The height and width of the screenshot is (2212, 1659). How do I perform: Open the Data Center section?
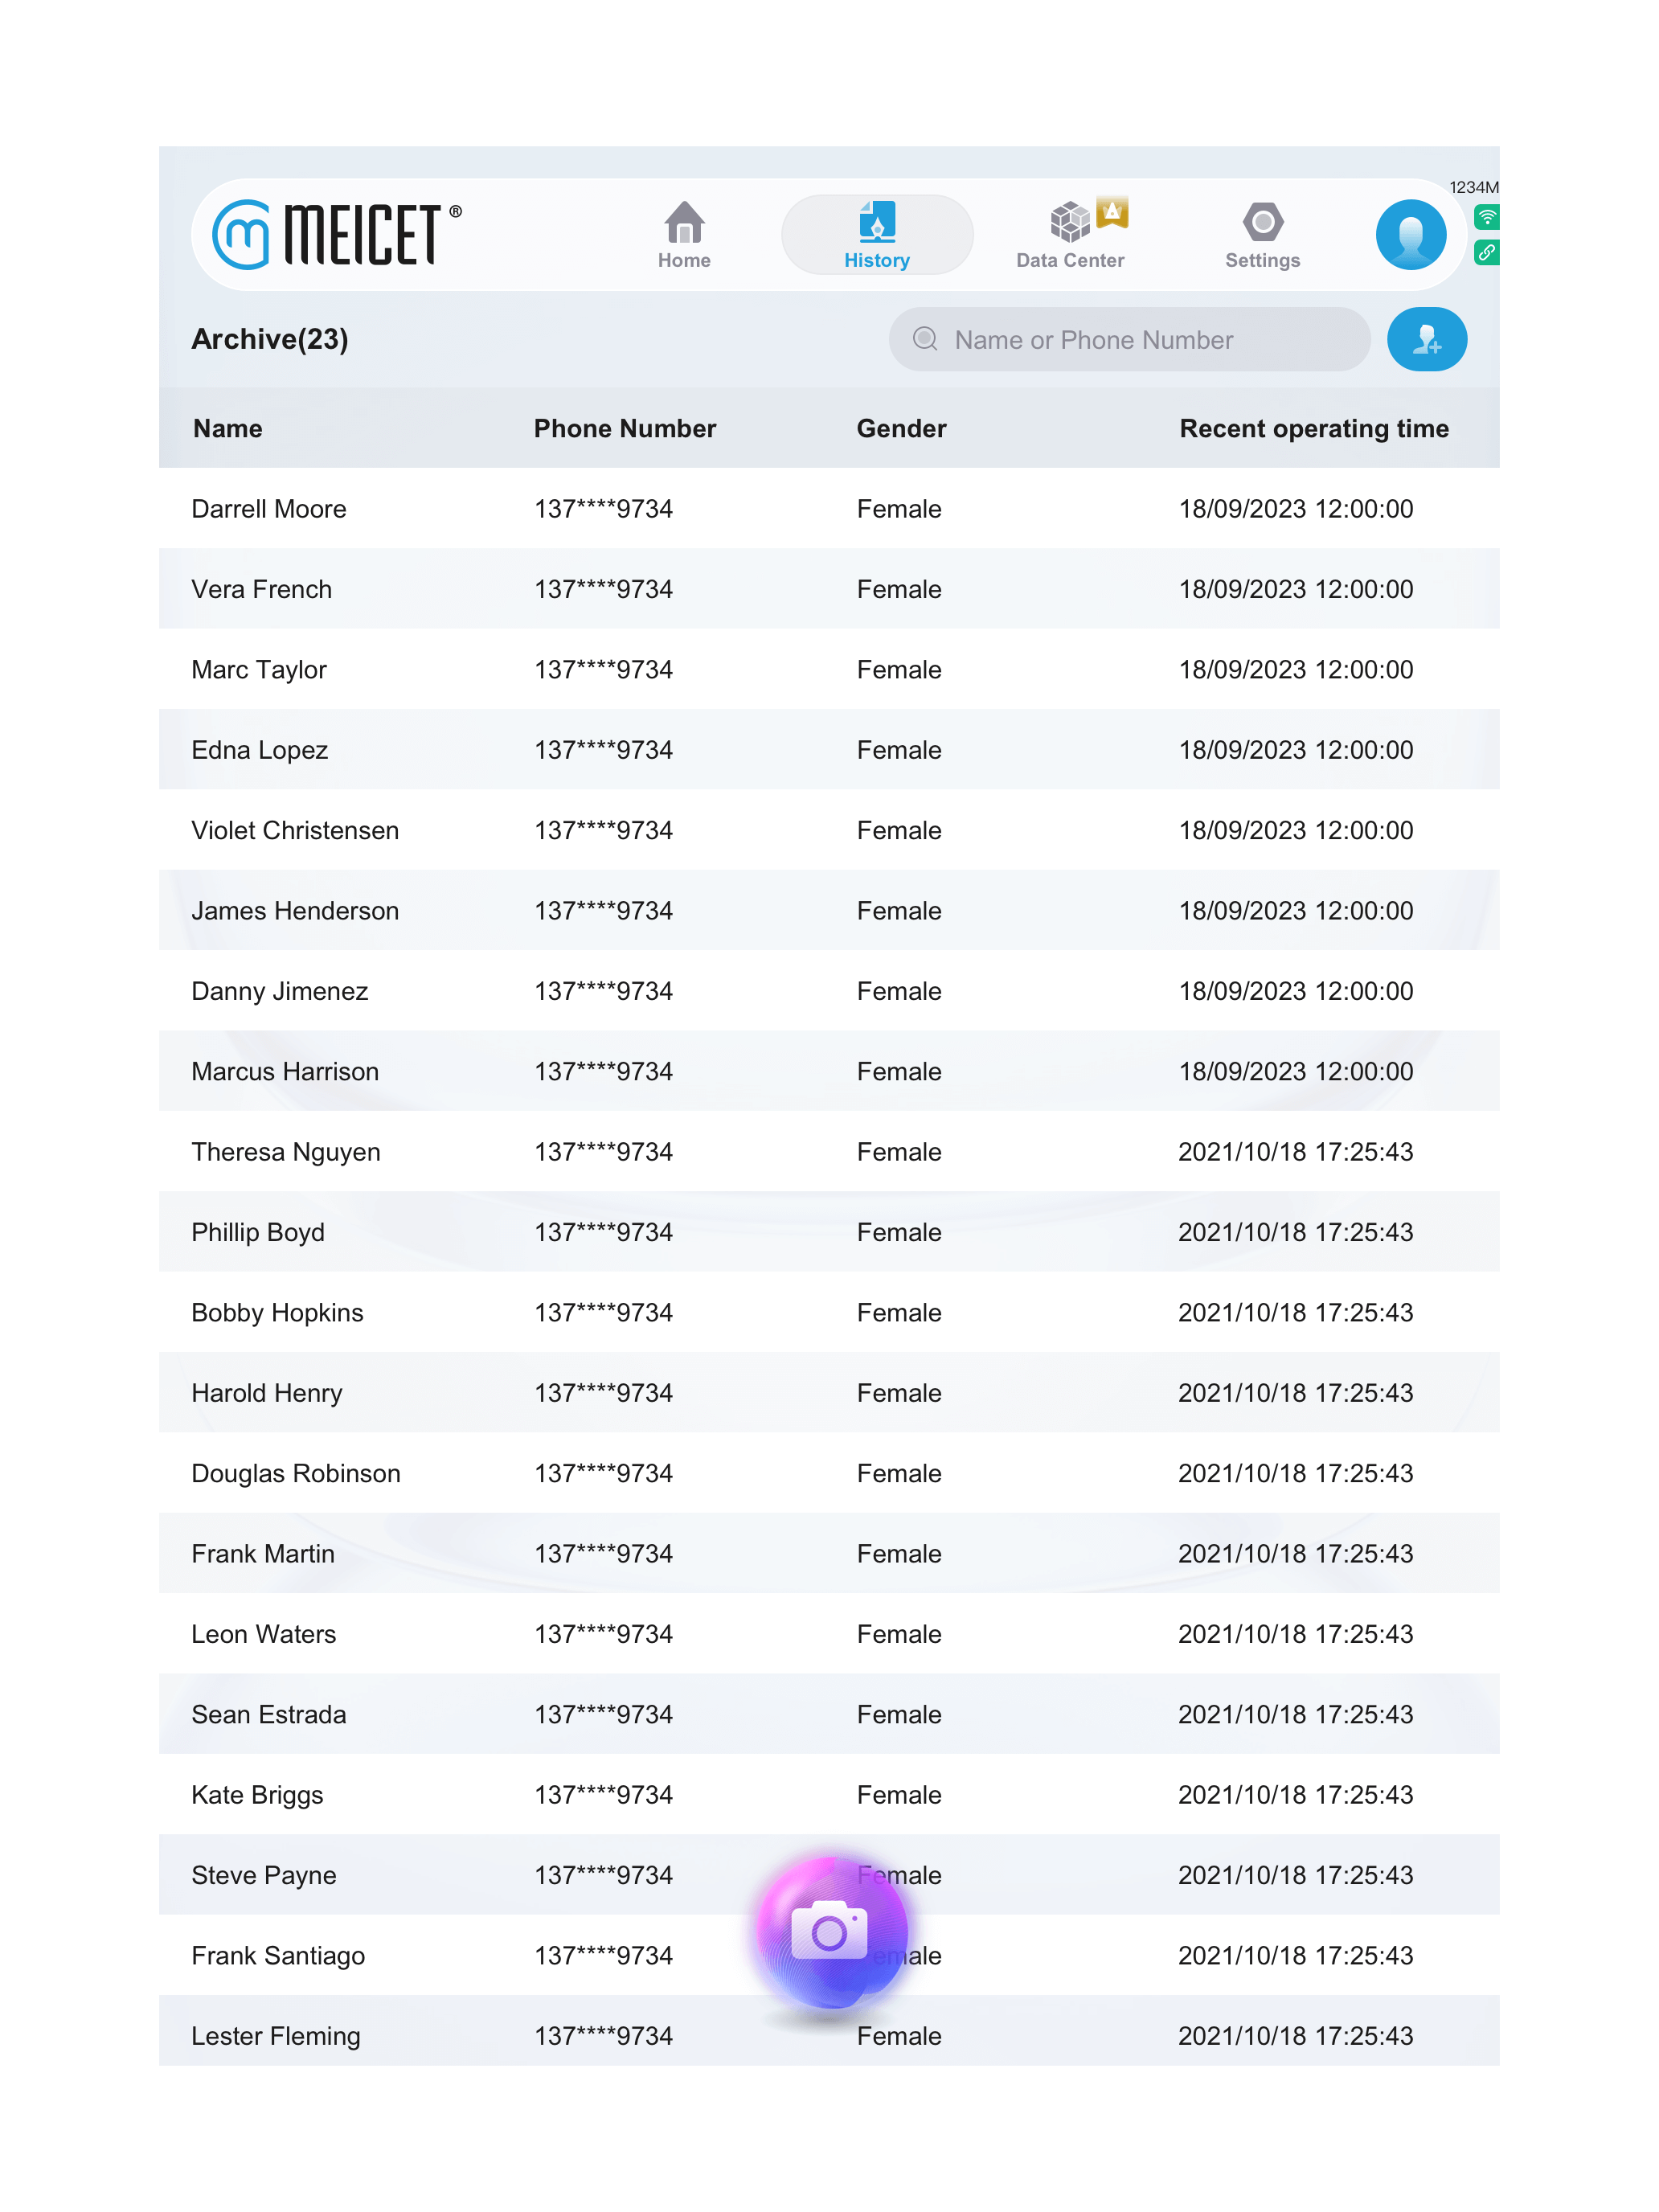click(x=1069, y=235)
